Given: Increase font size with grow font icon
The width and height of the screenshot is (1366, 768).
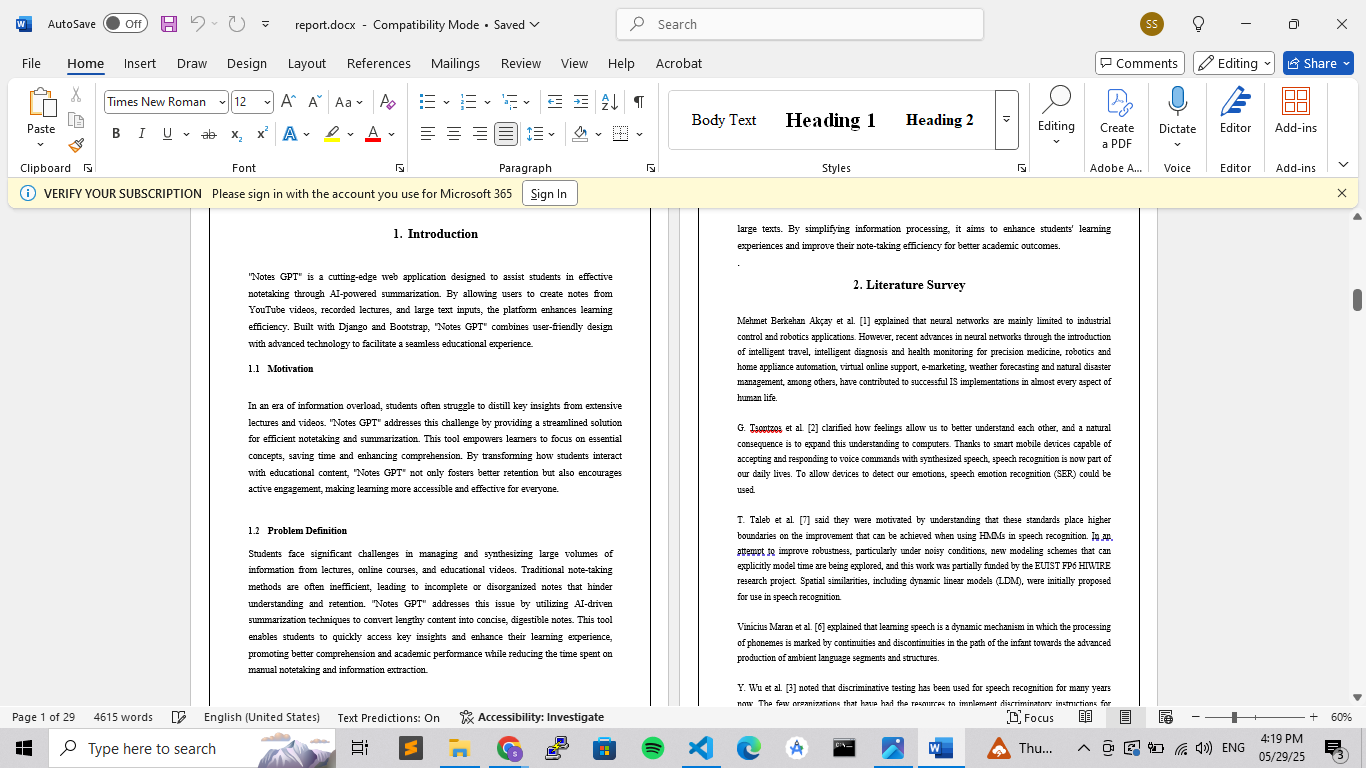Looking at the screenshot, I should pos(288,102).
